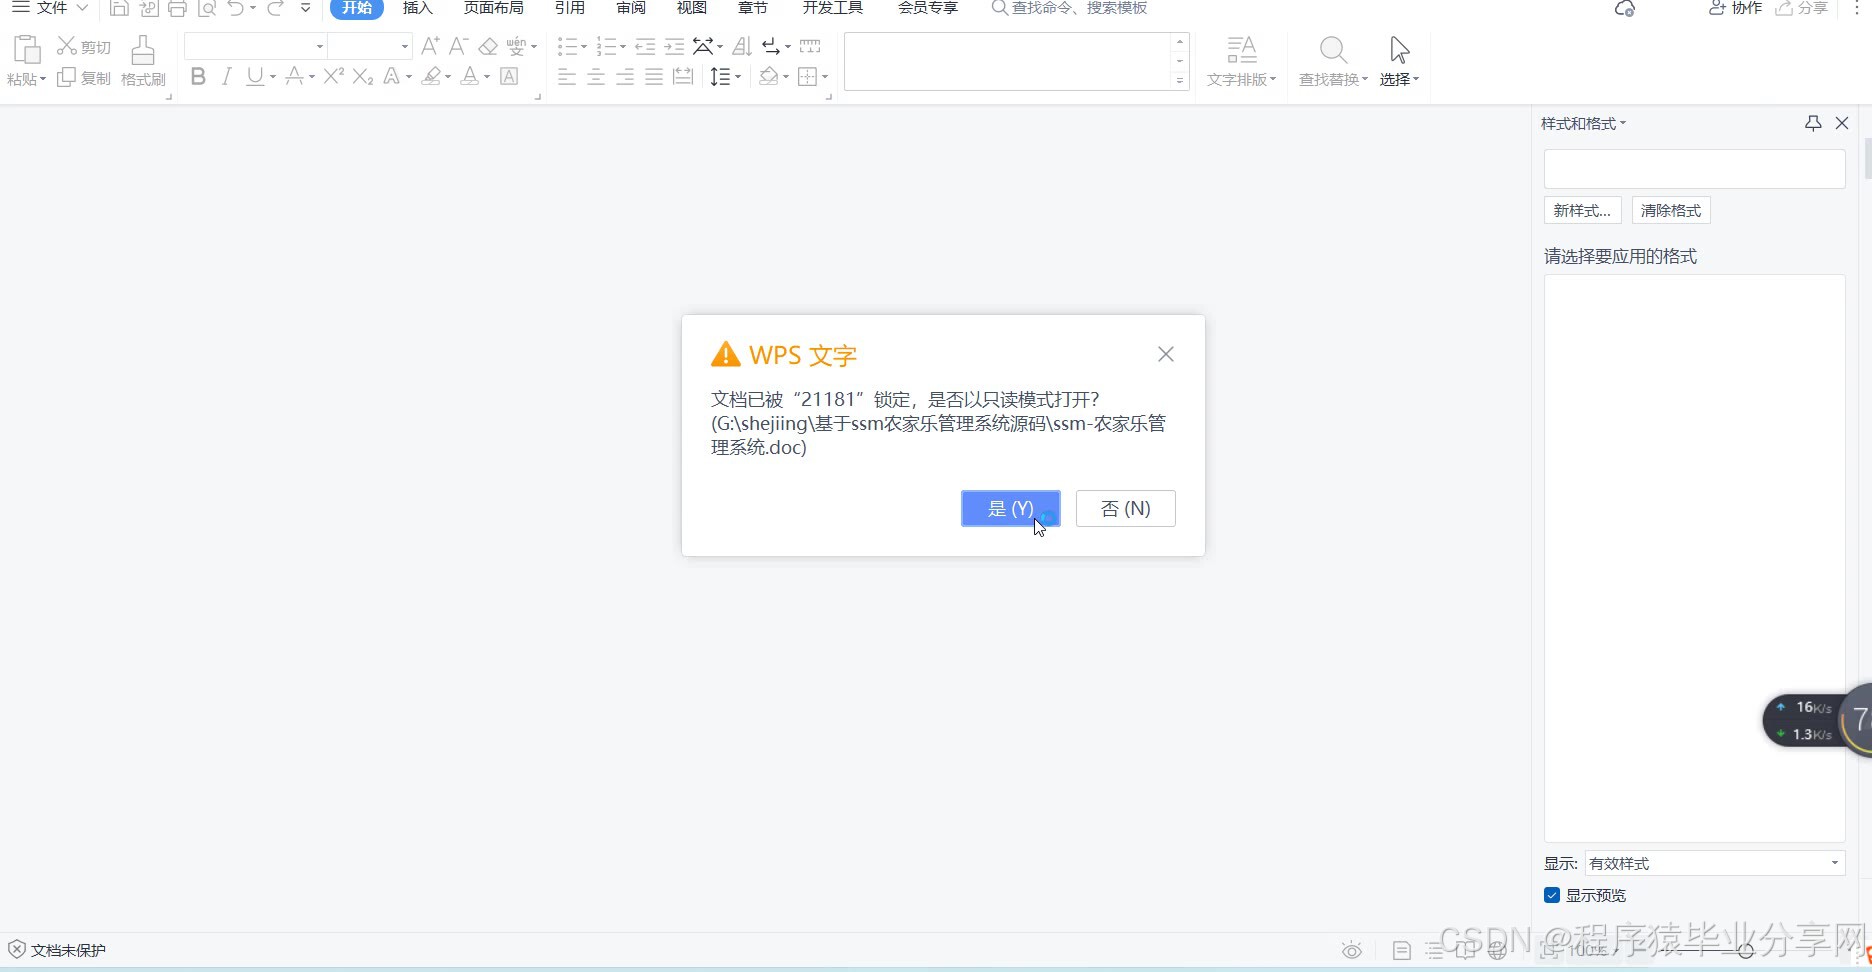
Task: Toggle Underline formatting
Action: coord(255,77)
